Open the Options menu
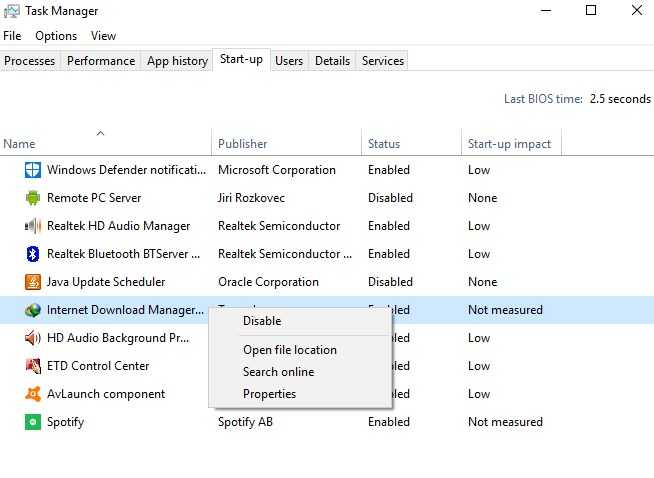The image size is (654, 478). pos(56,36)
